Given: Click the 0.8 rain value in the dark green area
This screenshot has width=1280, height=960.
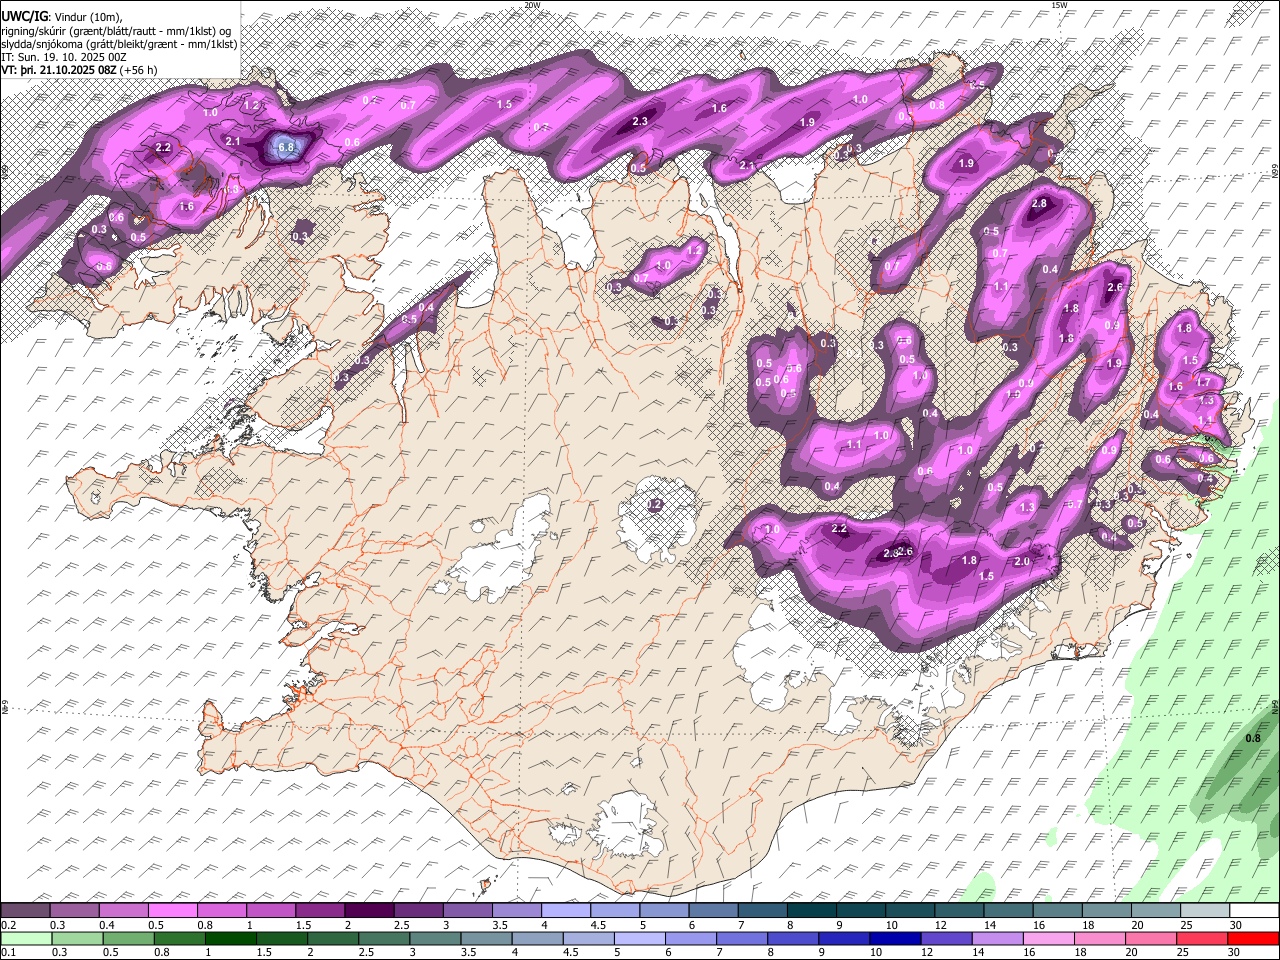Looking at the screenshot, I should coord(1253,739).
